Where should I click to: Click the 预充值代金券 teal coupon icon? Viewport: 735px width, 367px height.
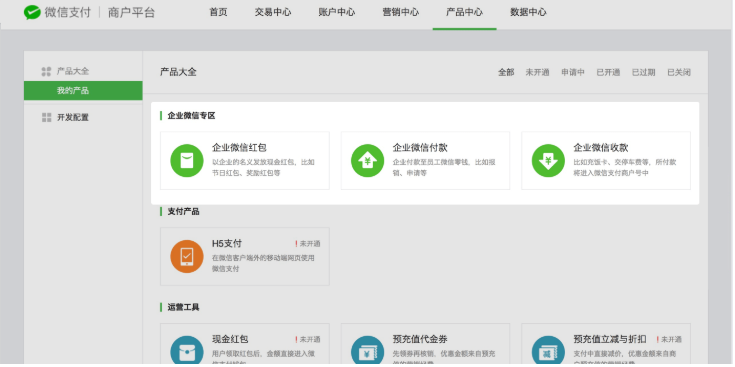(x=368, y=351)
